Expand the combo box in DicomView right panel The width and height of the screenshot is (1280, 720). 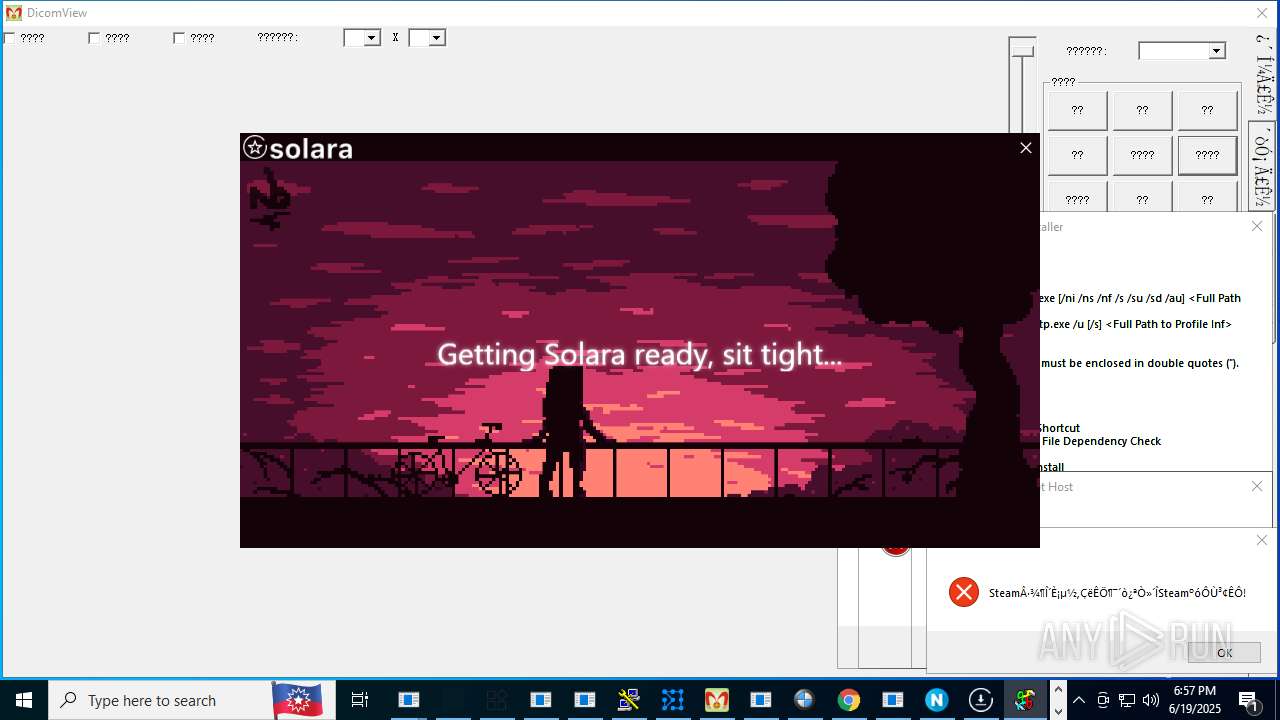[x=1217, y=51]
